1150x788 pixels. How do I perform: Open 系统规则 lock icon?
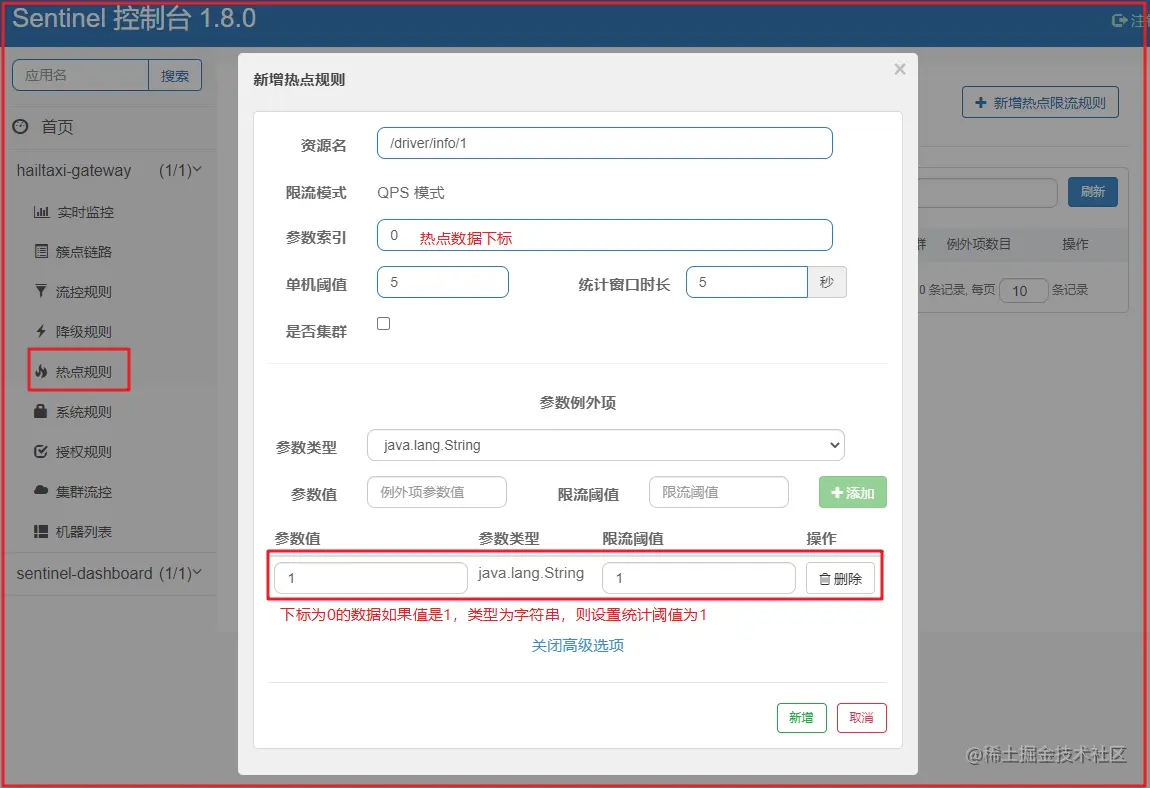(x=41, y=411)
